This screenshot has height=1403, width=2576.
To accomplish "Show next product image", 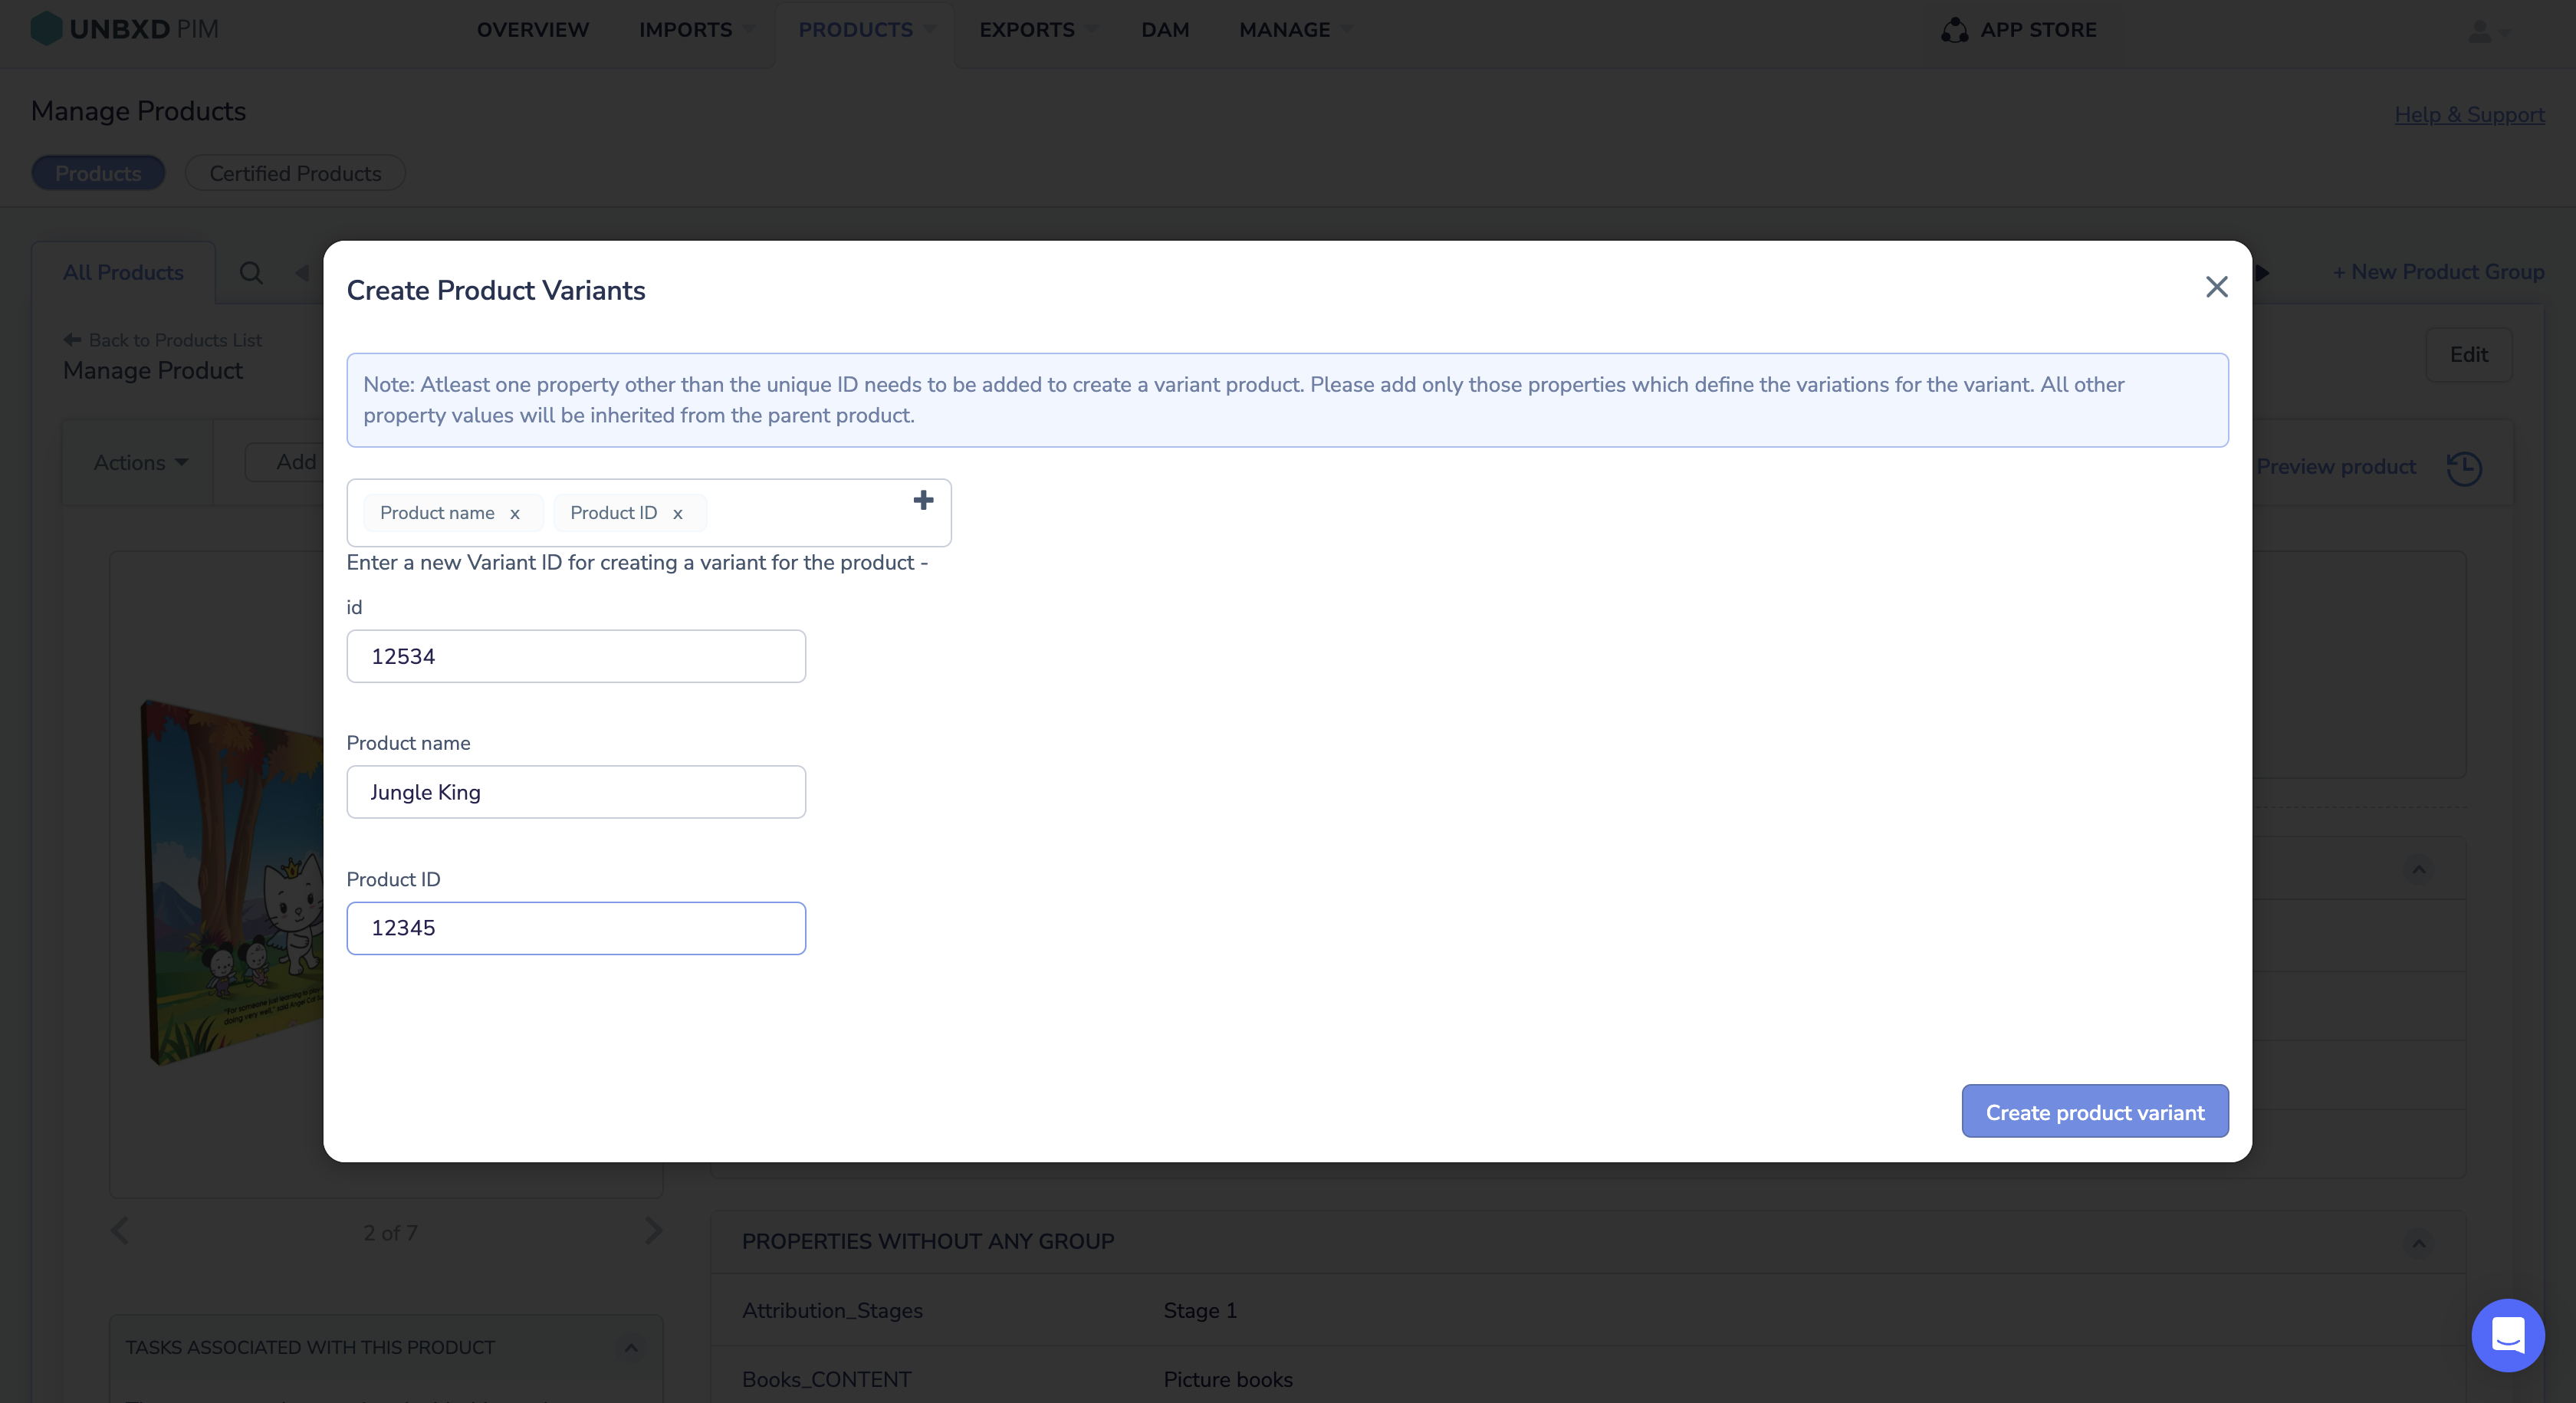I will point(654,1231).
